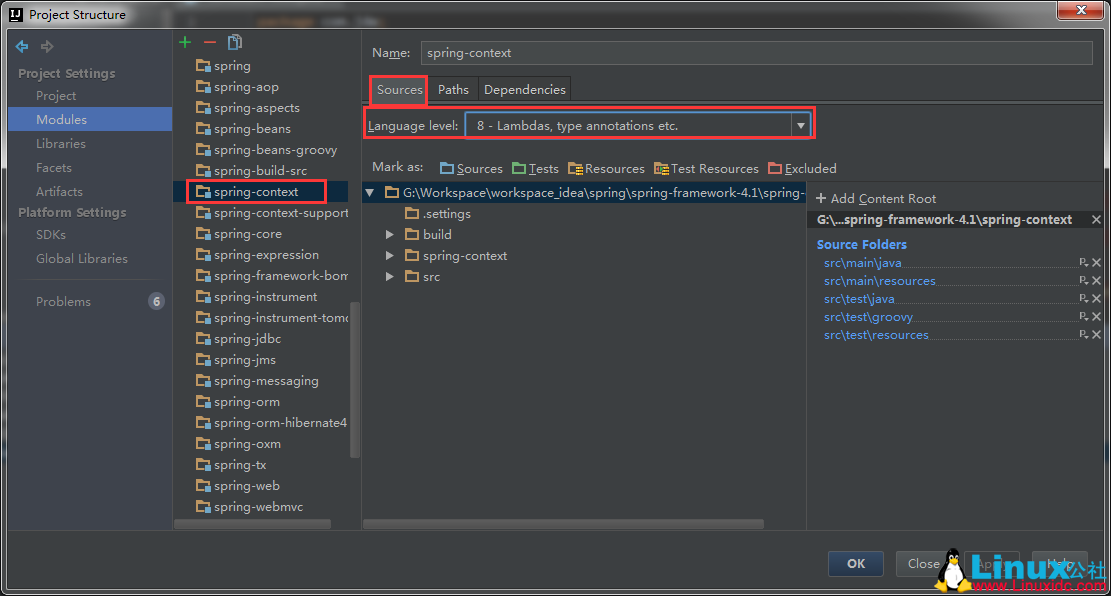This screenshot has height=596, width=1111.
Task: Switch to the Sources tab
Action: point(400,90)
